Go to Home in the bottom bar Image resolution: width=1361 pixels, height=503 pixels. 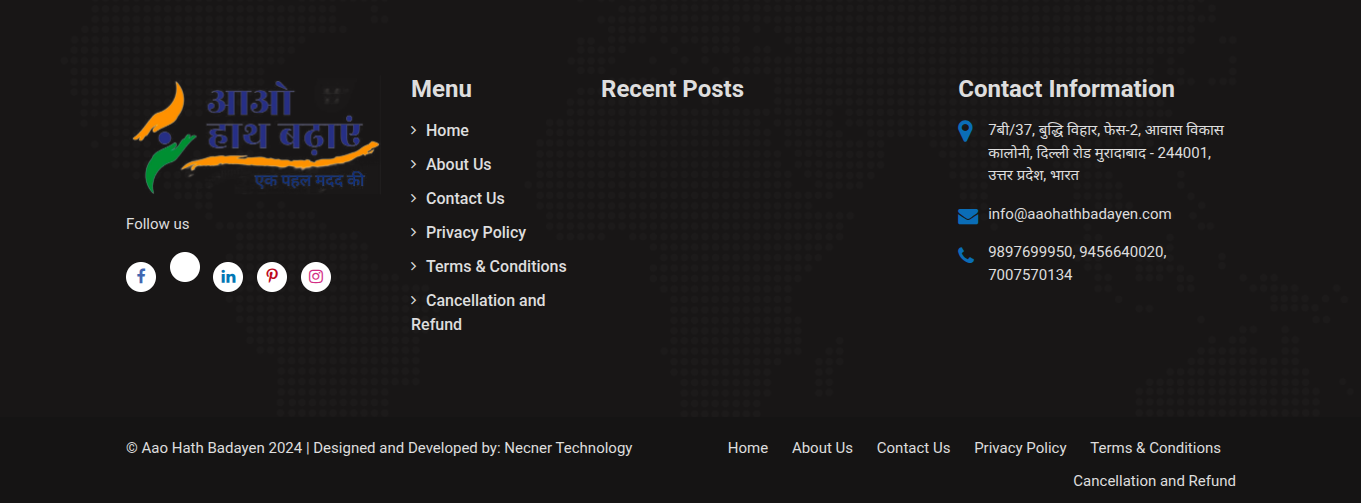pos(748,448)
